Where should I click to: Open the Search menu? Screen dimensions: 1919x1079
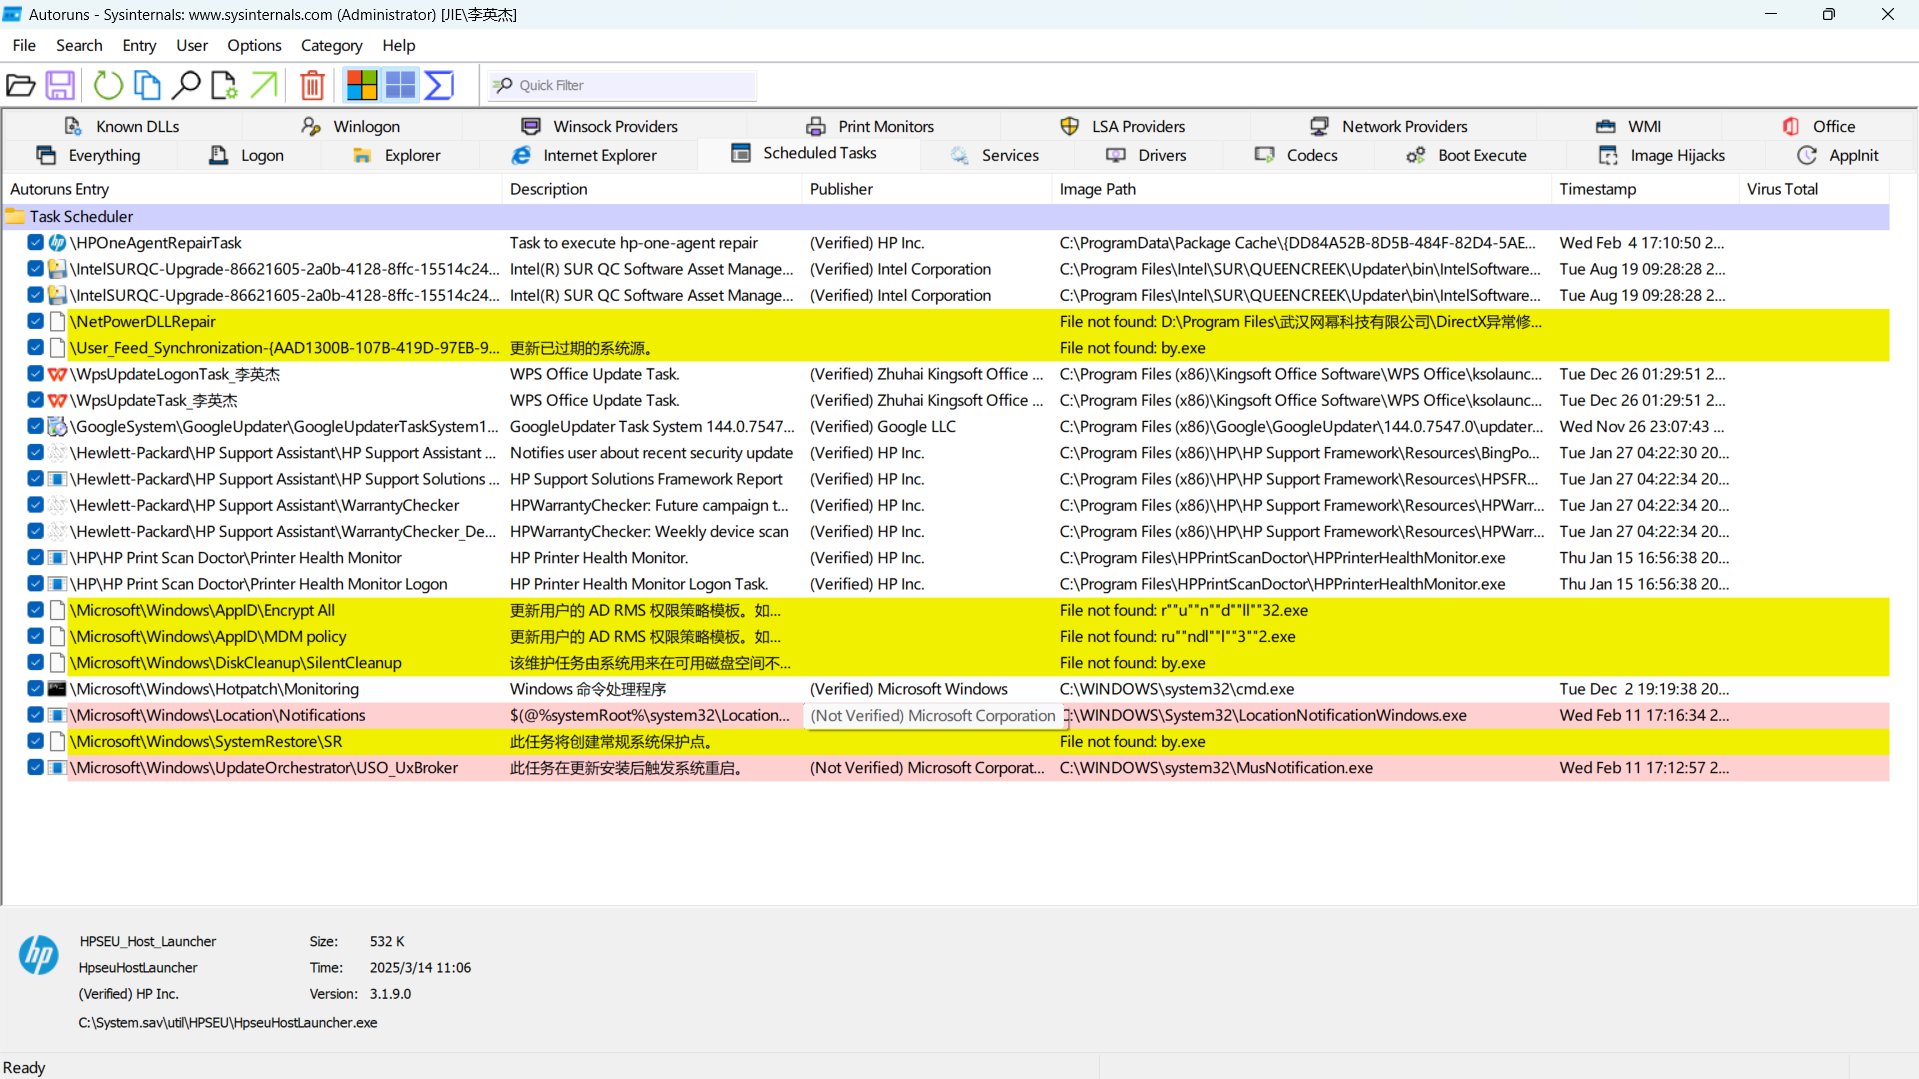pyautogui.click(x=79, y=45)
